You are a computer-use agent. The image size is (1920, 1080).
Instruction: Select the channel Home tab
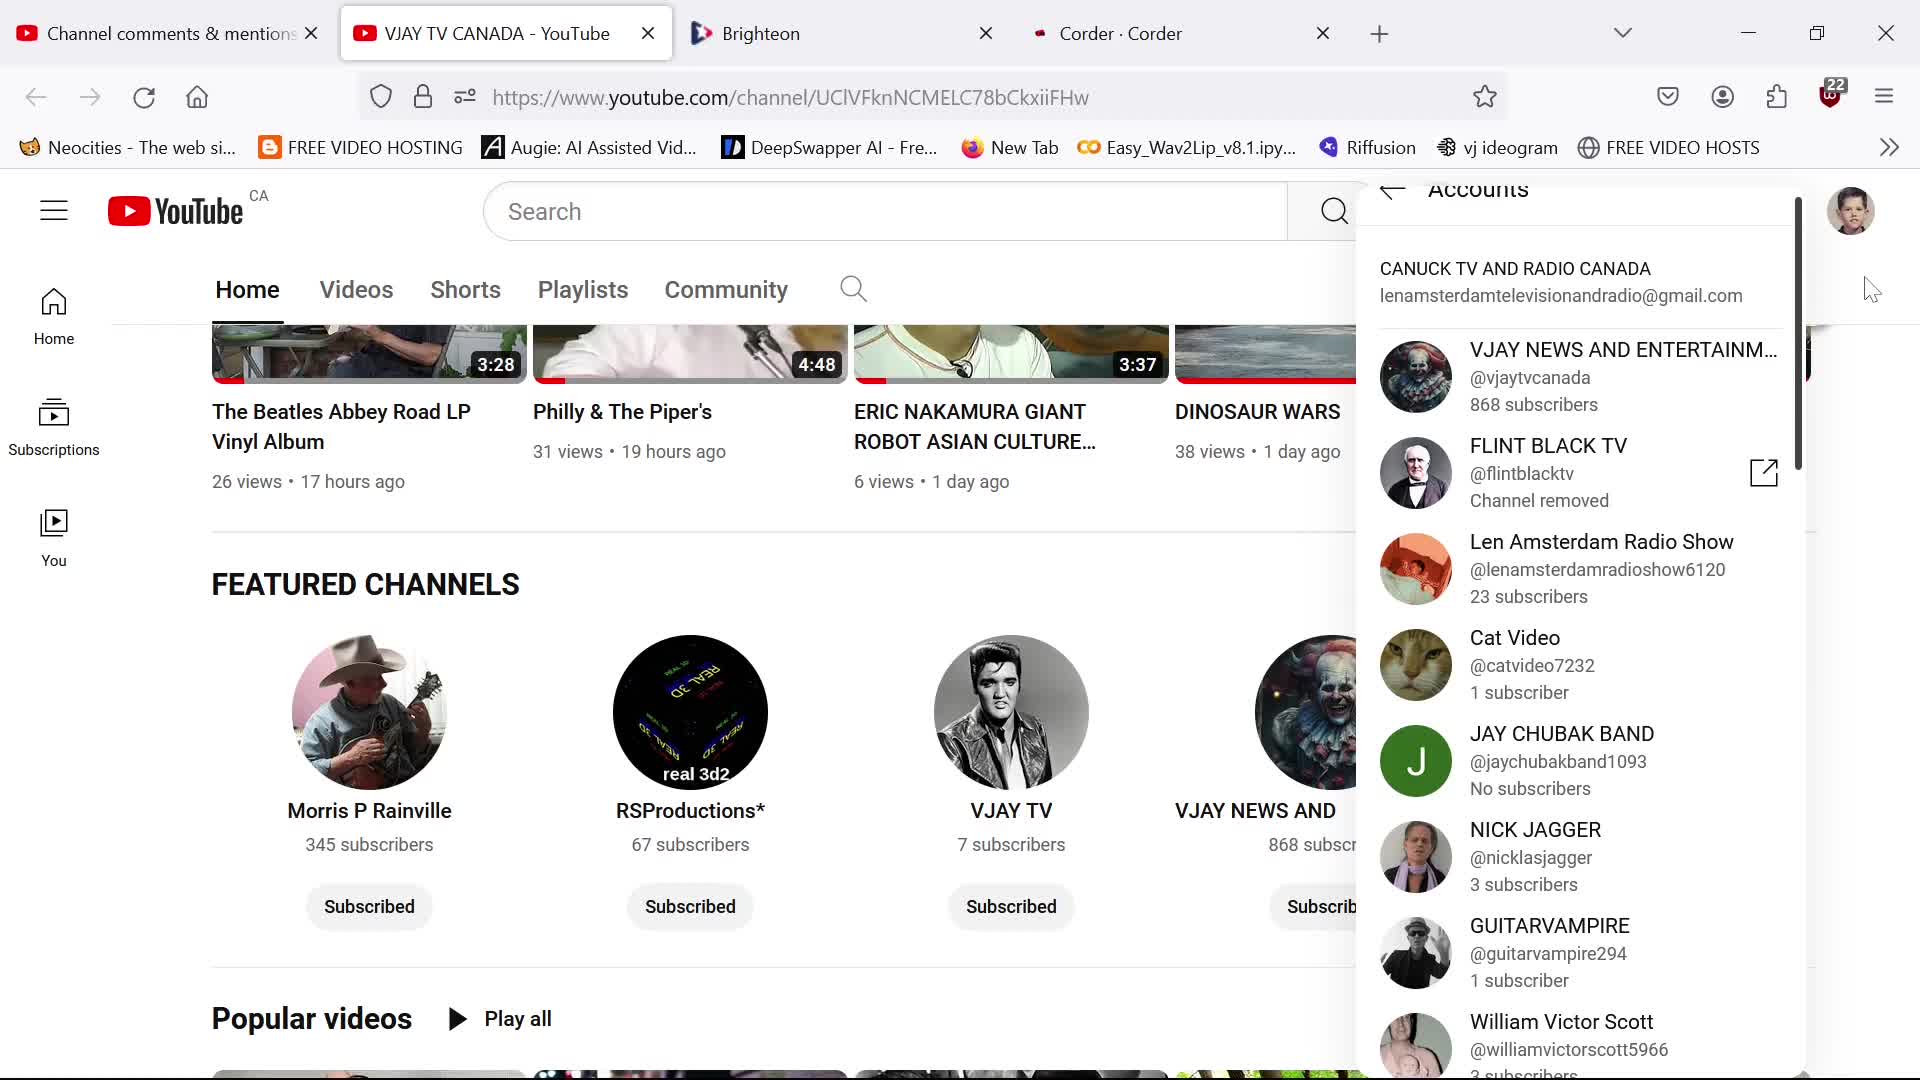247,290
